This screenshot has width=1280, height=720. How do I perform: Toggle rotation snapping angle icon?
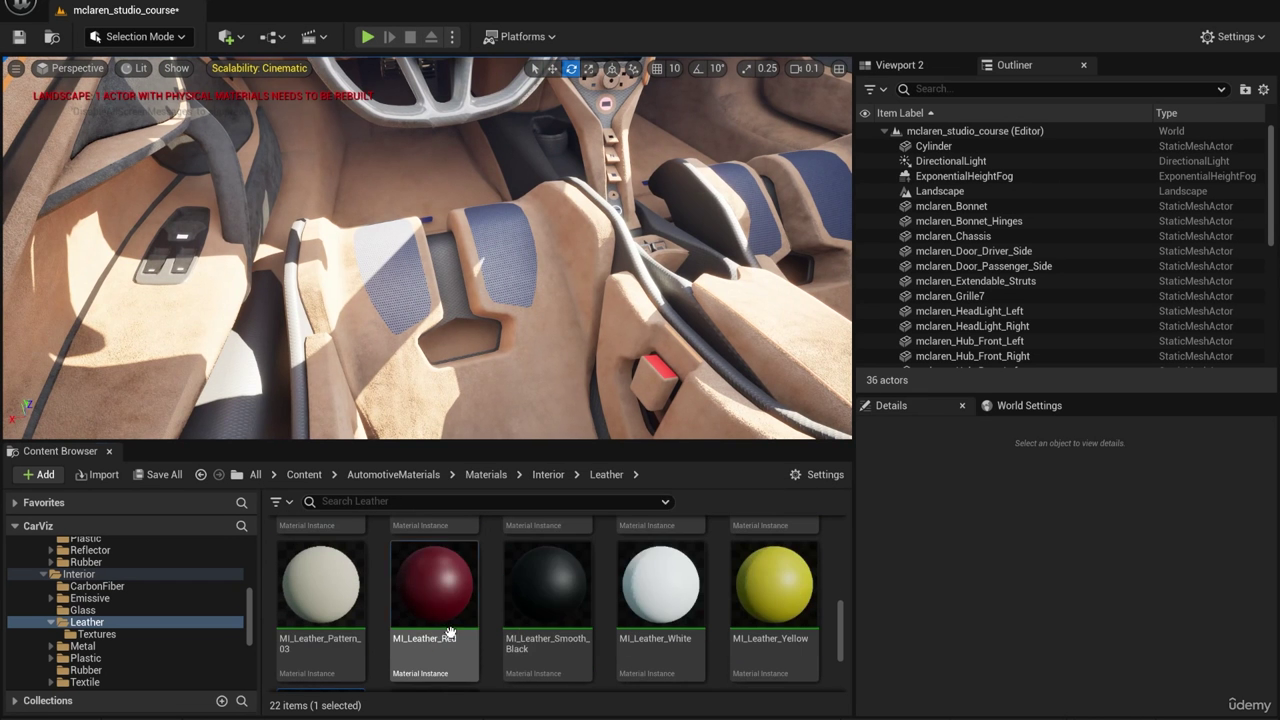click(x=698, y=68)
